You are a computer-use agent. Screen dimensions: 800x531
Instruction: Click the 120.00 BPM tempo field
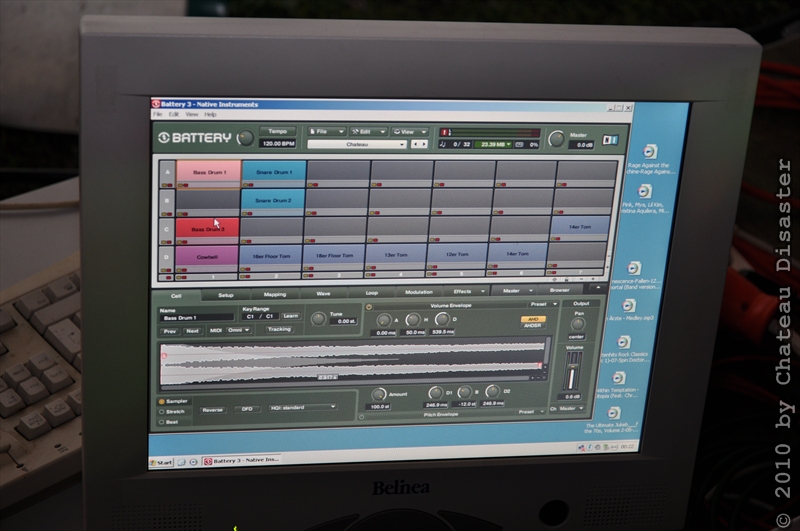tap(278, 144)
